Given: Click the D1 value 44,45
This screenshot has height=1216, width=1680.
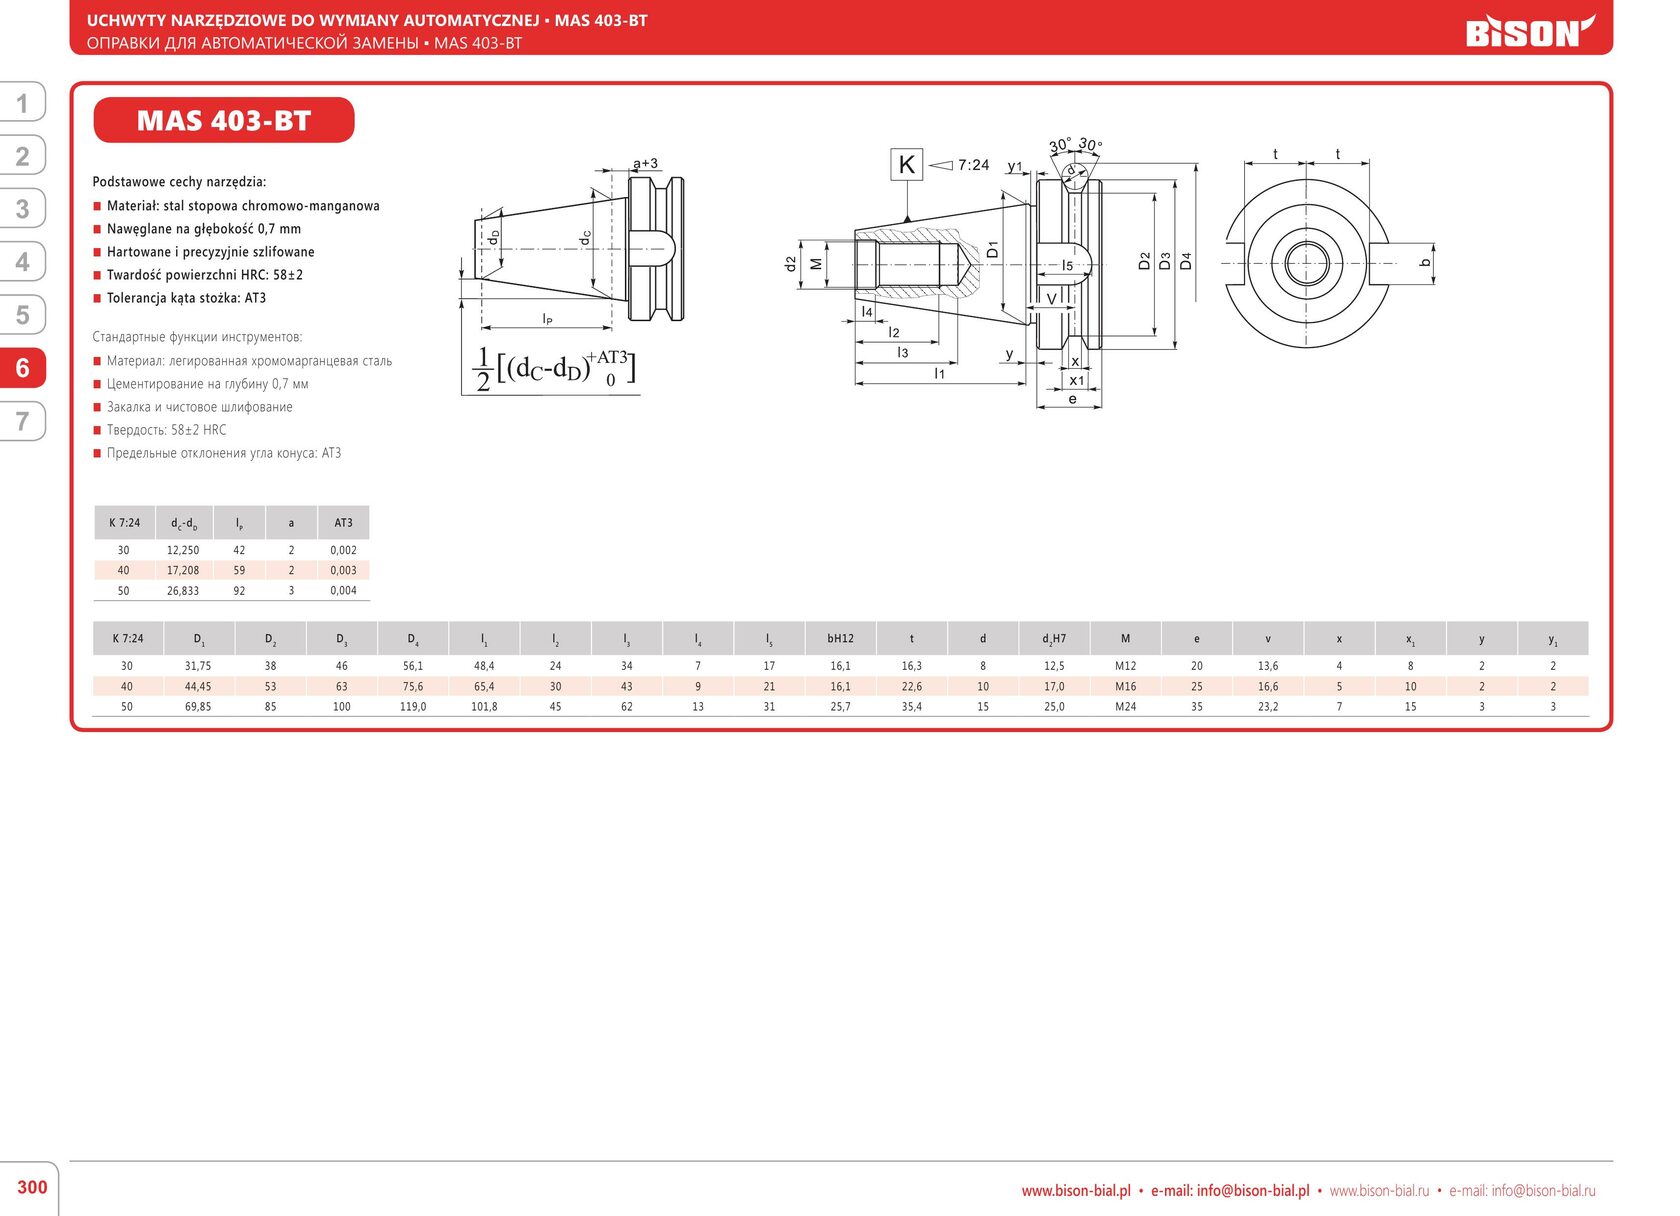Looking at the screenshot, I should (x=198, y=687).
